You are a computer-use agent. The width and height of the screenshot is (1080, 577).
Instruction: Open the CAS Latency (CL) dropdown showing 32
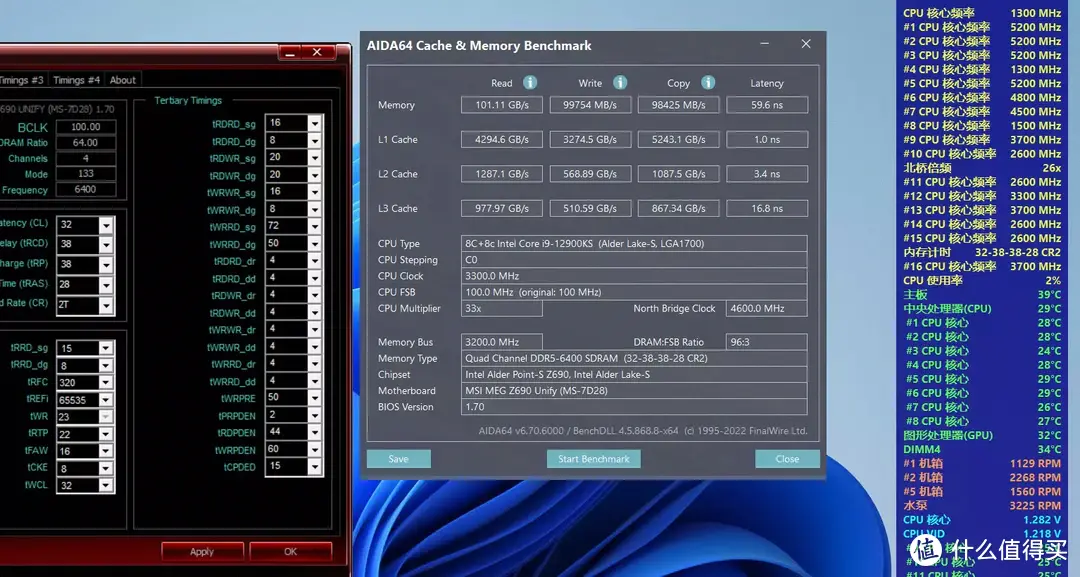tap(105, 225)
